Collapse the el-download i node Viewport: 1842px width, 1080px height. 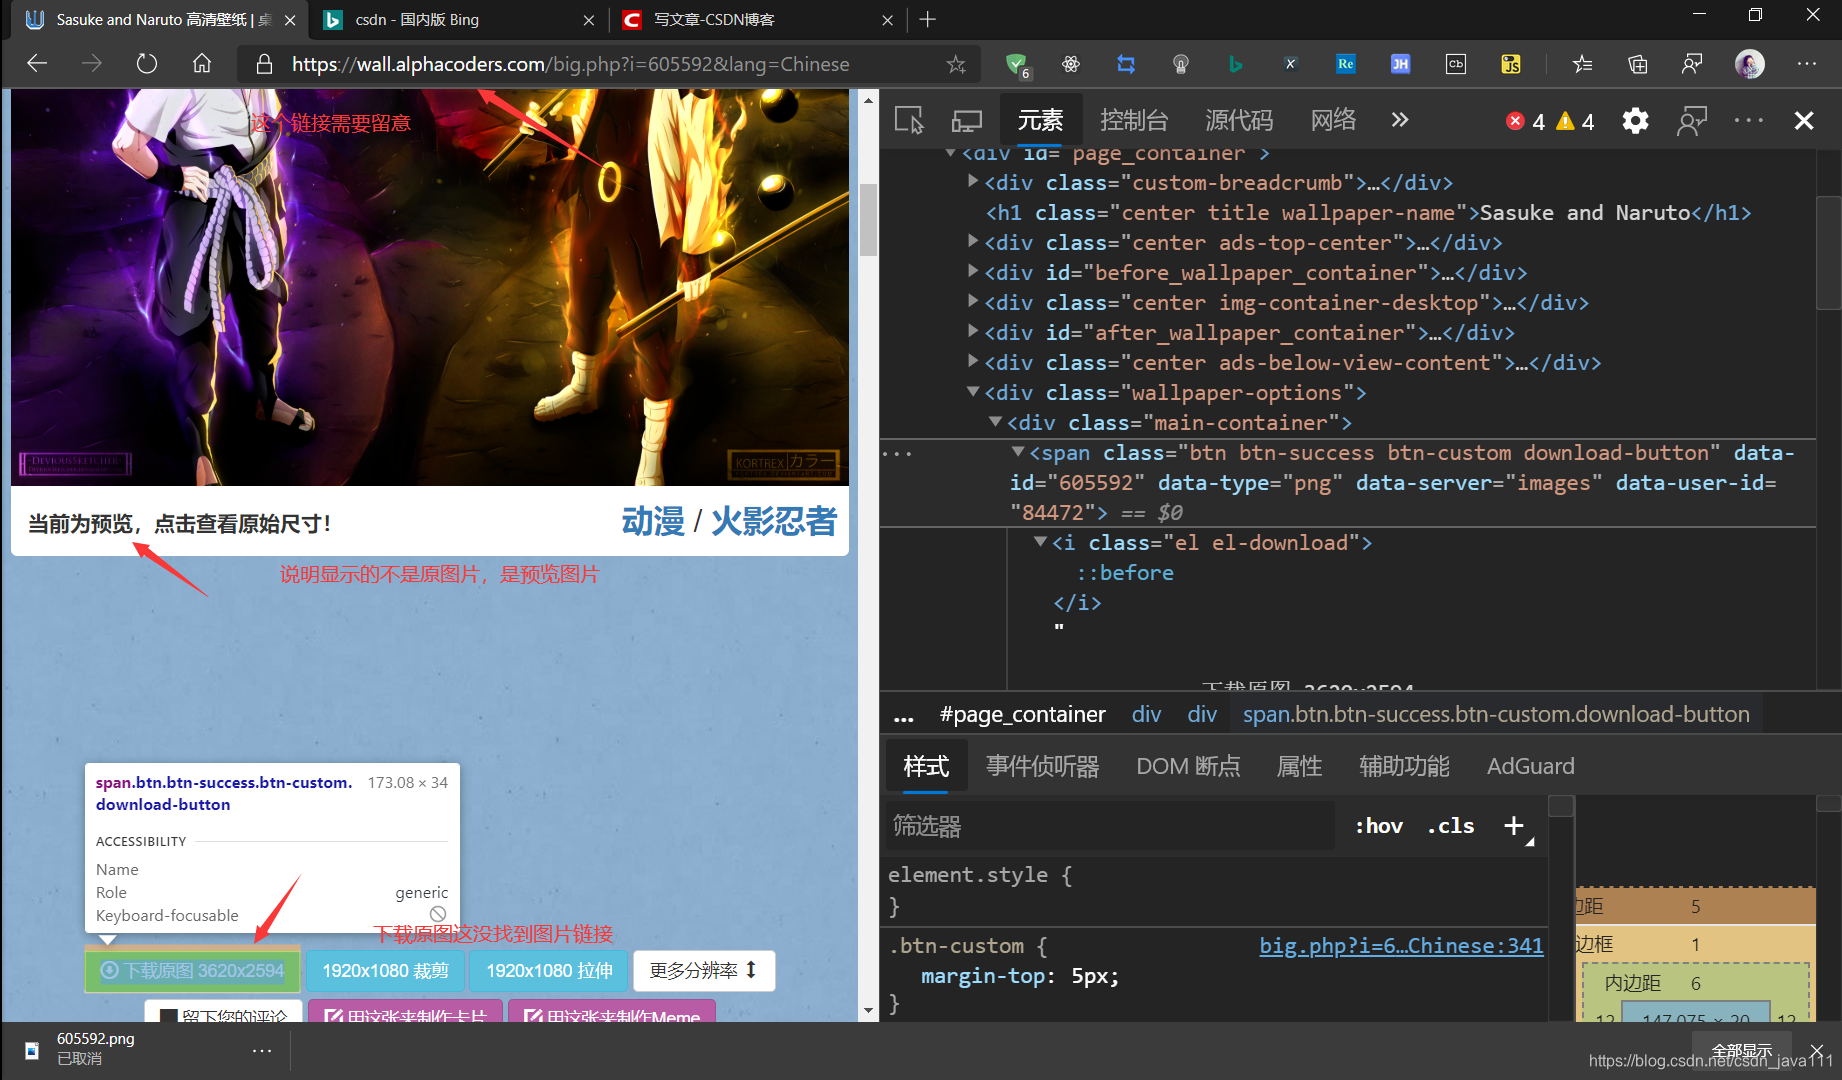(x=1040, y=542)
